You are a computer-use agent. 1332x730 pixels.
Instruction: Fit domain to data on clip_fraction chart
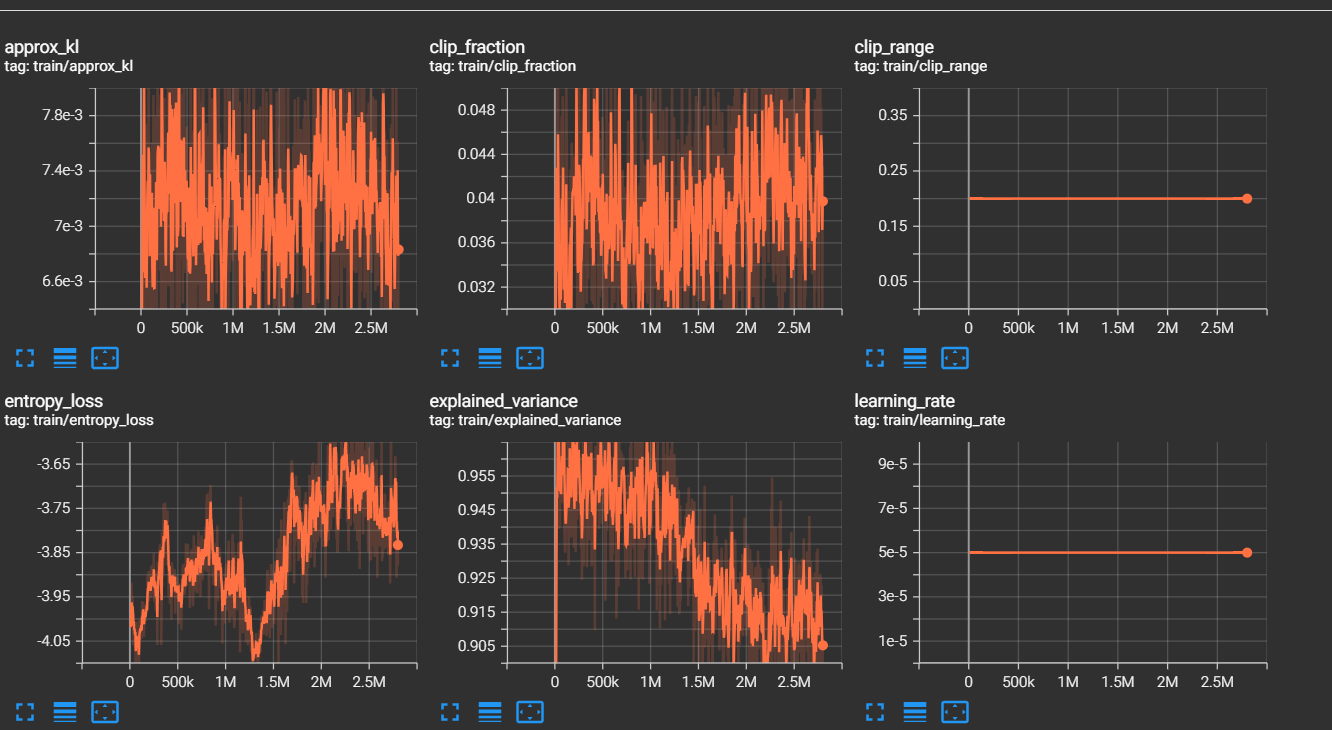click(x=530, y=357)
